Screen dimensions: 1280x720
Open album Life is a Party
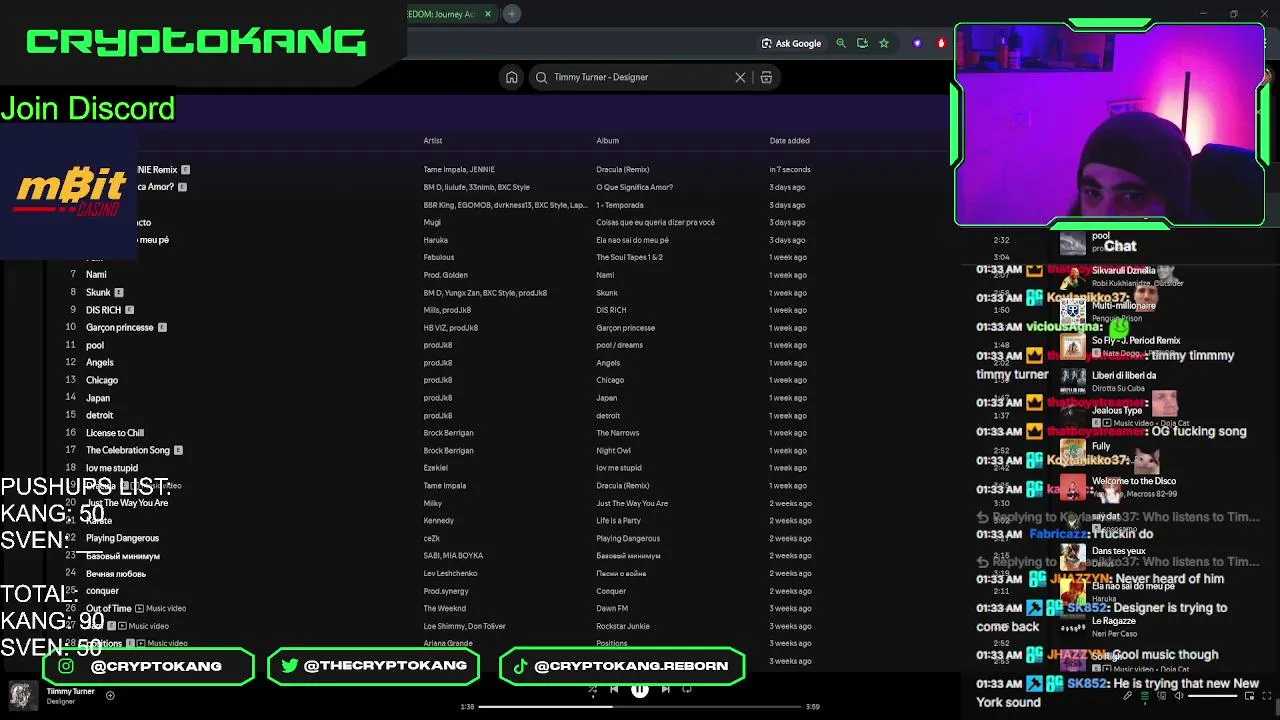[x=618, y=521]
